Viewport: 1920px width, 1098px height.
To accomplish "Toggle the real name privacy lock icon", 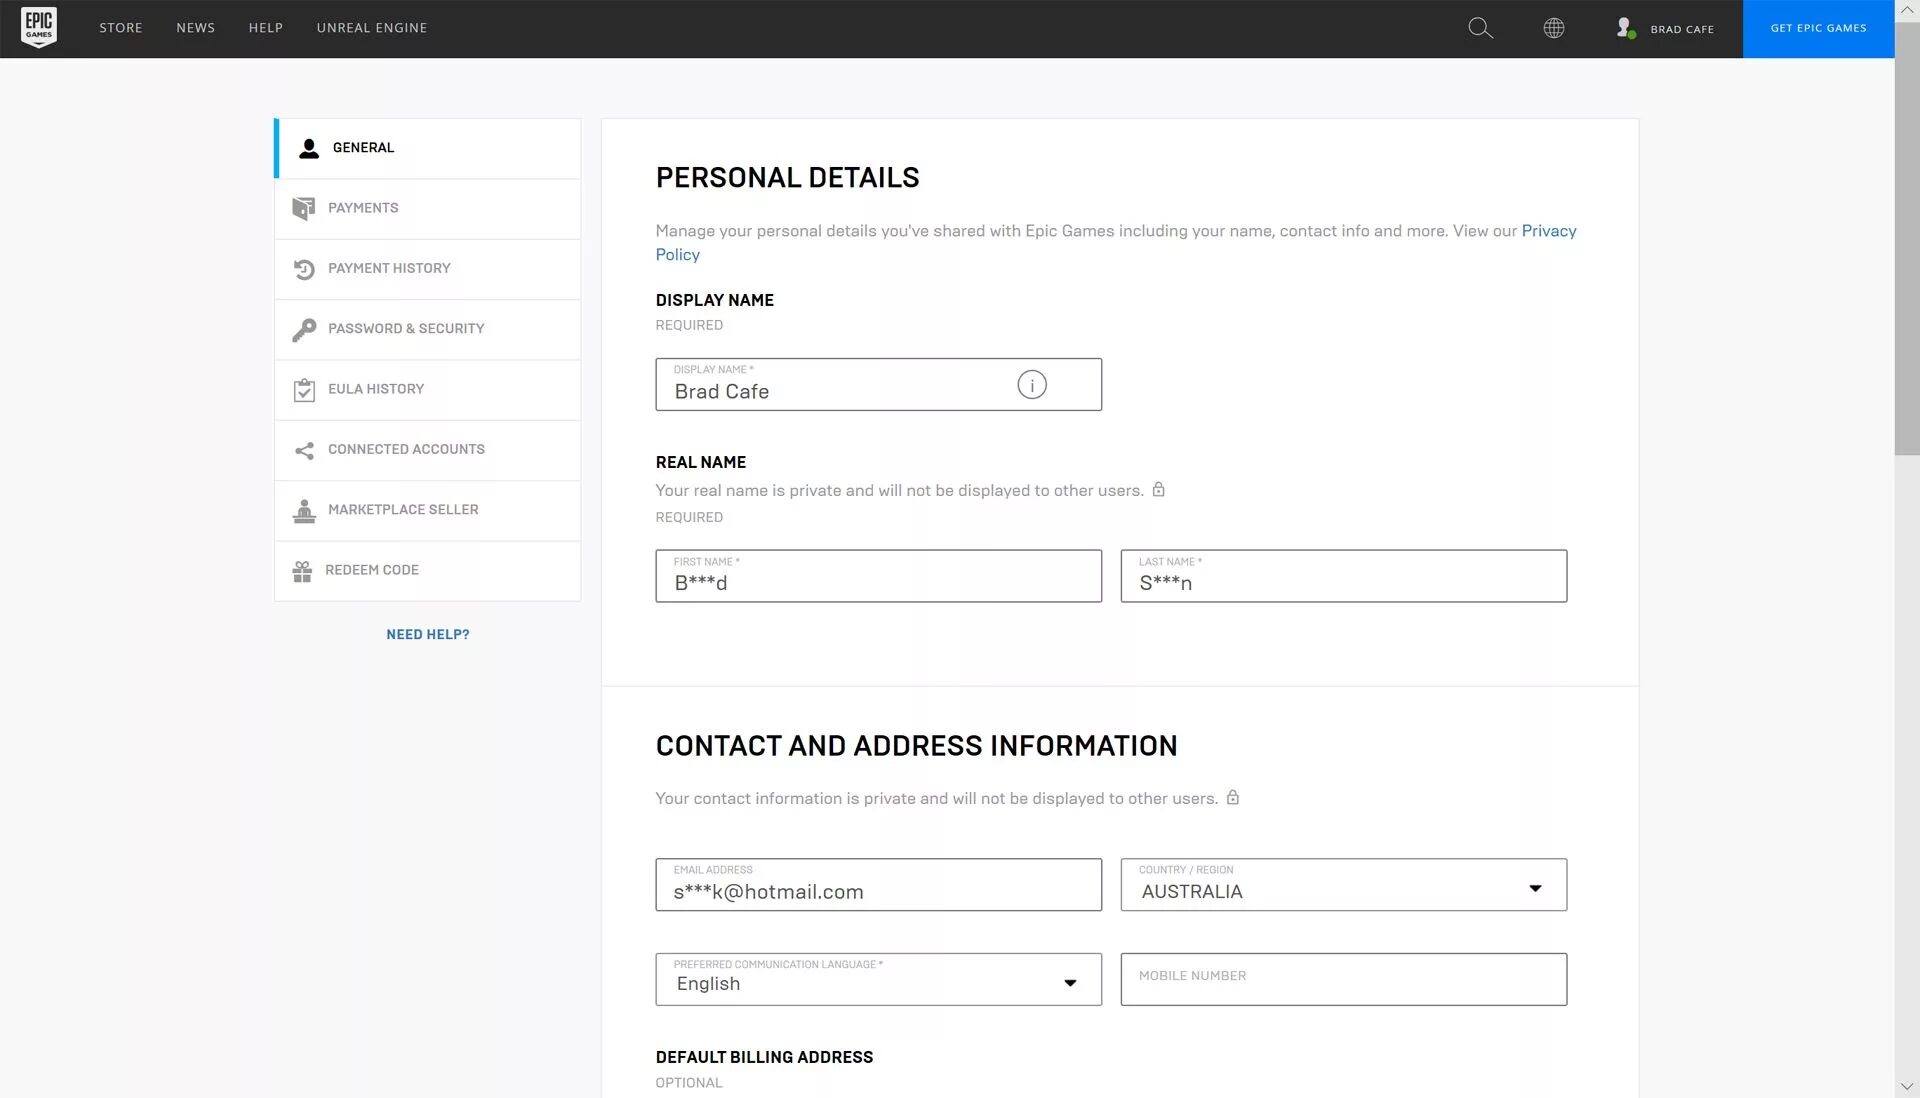I will (1158, 489).
